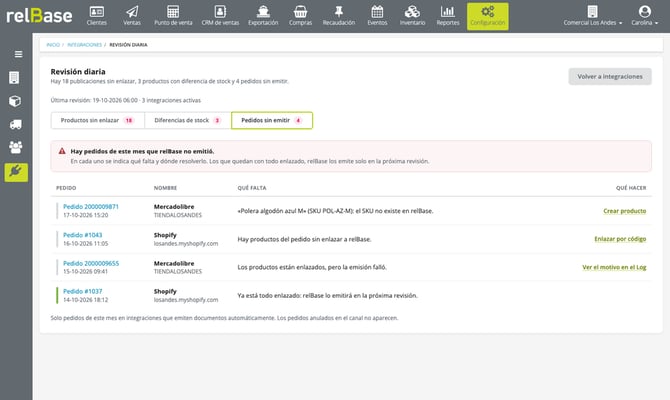The image size is (670, 400).
Task: Click the PEDIDO column header
Action: [x=66, y=188]
